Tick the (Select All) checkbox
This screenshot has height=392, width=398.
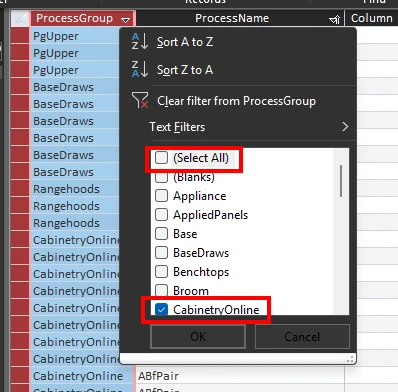[161, 157]
